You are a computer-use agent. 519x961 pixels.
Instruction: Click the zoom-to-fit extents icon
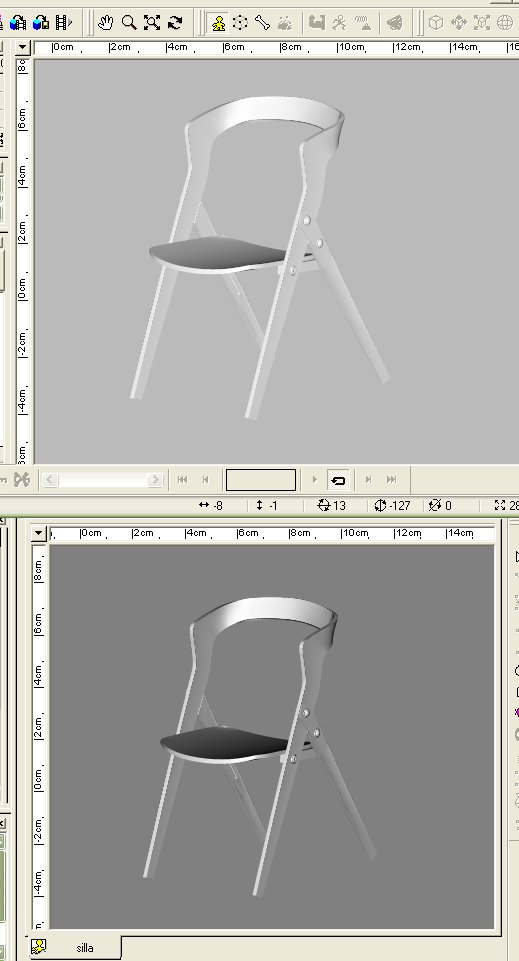pyautogui.click(x=152, y=23)
